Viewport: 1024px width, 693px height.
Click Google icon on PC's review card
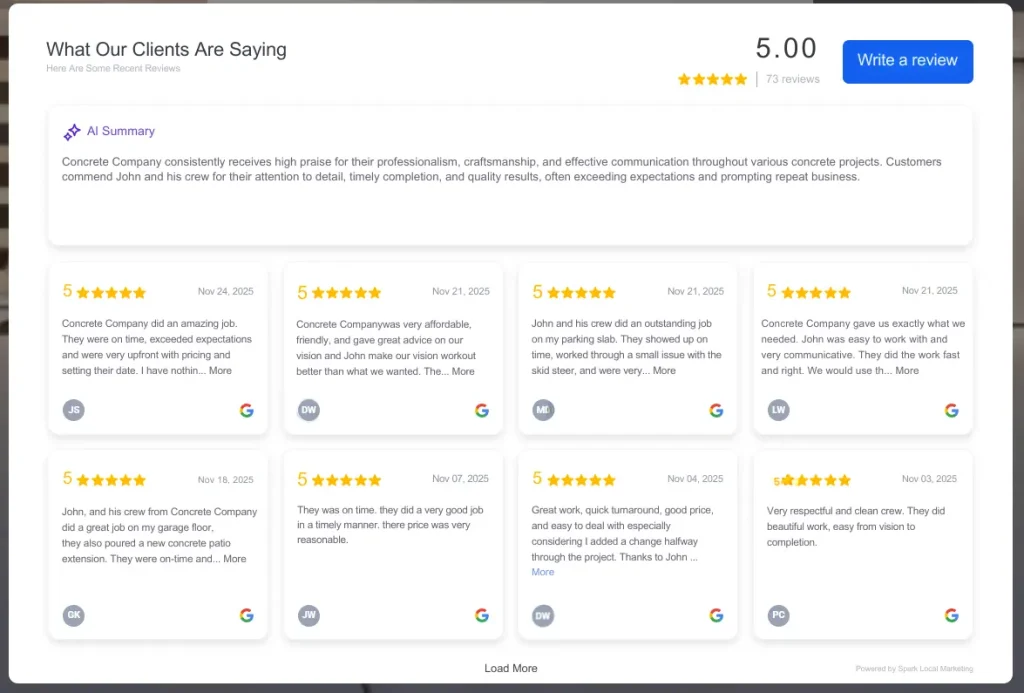click(951, 615)
